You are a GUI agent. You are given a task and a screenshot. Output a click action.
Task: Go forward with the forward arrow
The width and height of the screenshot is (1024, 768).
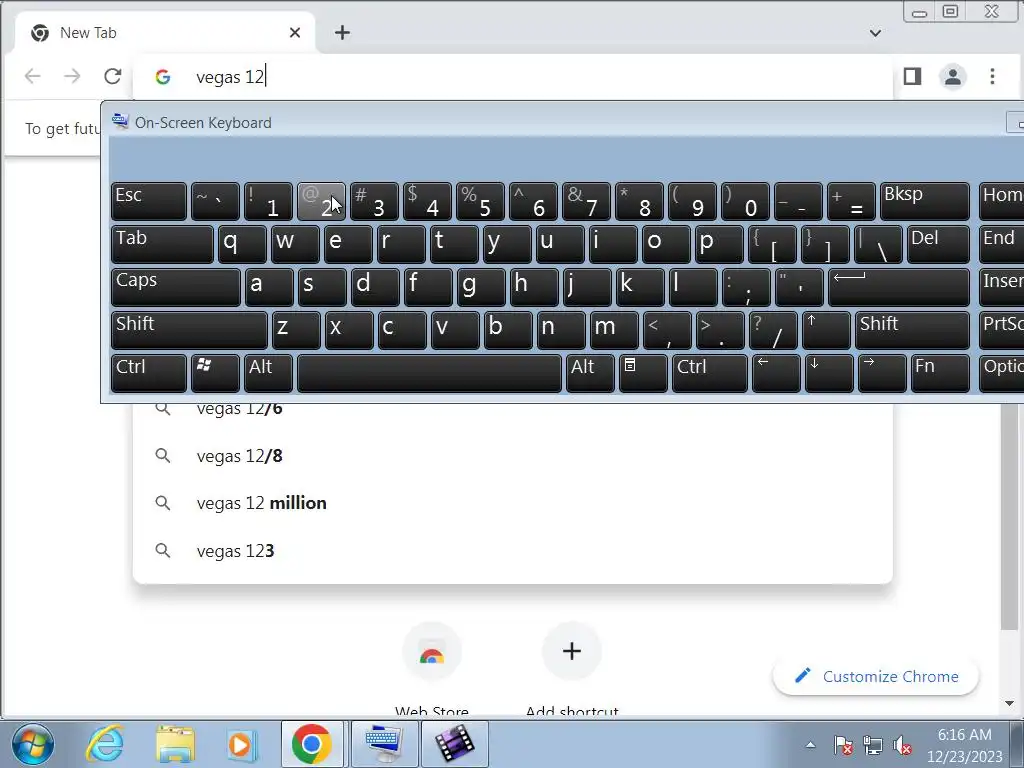coord(72,76)
